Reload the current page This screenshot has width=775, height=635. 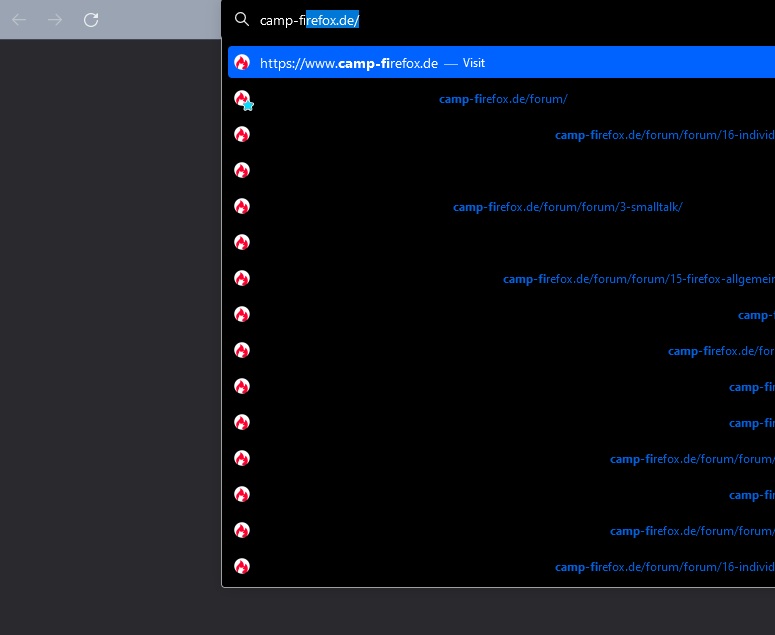pos(91,20)
